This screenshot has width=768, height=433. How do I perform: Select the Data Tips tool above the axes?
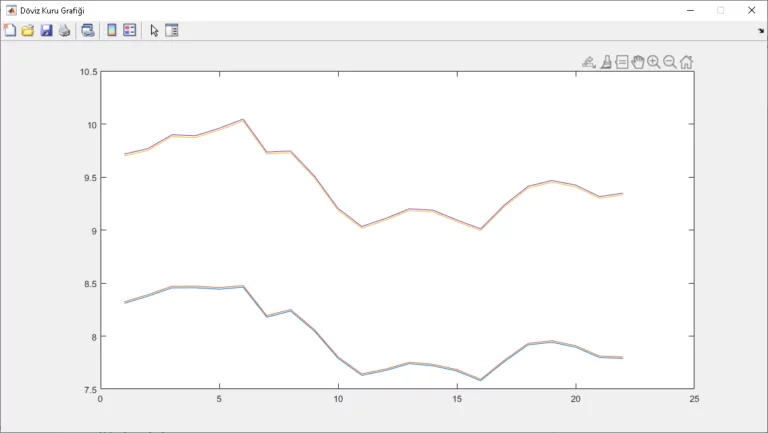coord(621,62)
